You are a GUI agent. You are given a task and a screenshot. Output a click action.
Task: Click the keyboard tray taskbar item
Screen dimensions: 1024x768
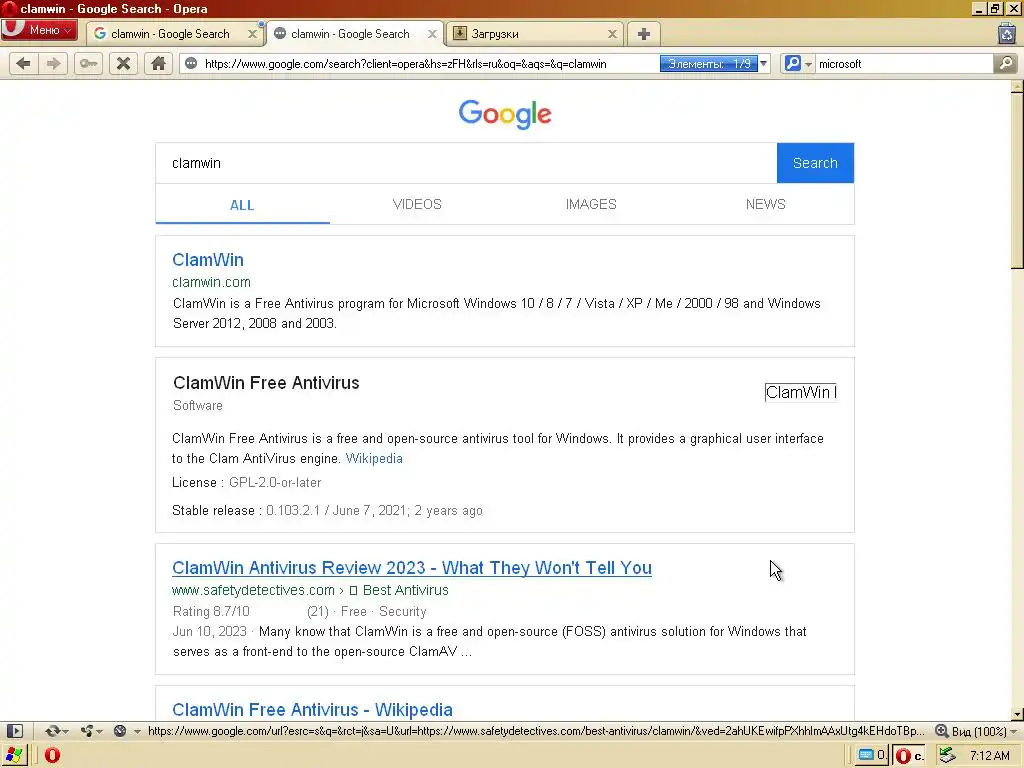coord(872,756)
